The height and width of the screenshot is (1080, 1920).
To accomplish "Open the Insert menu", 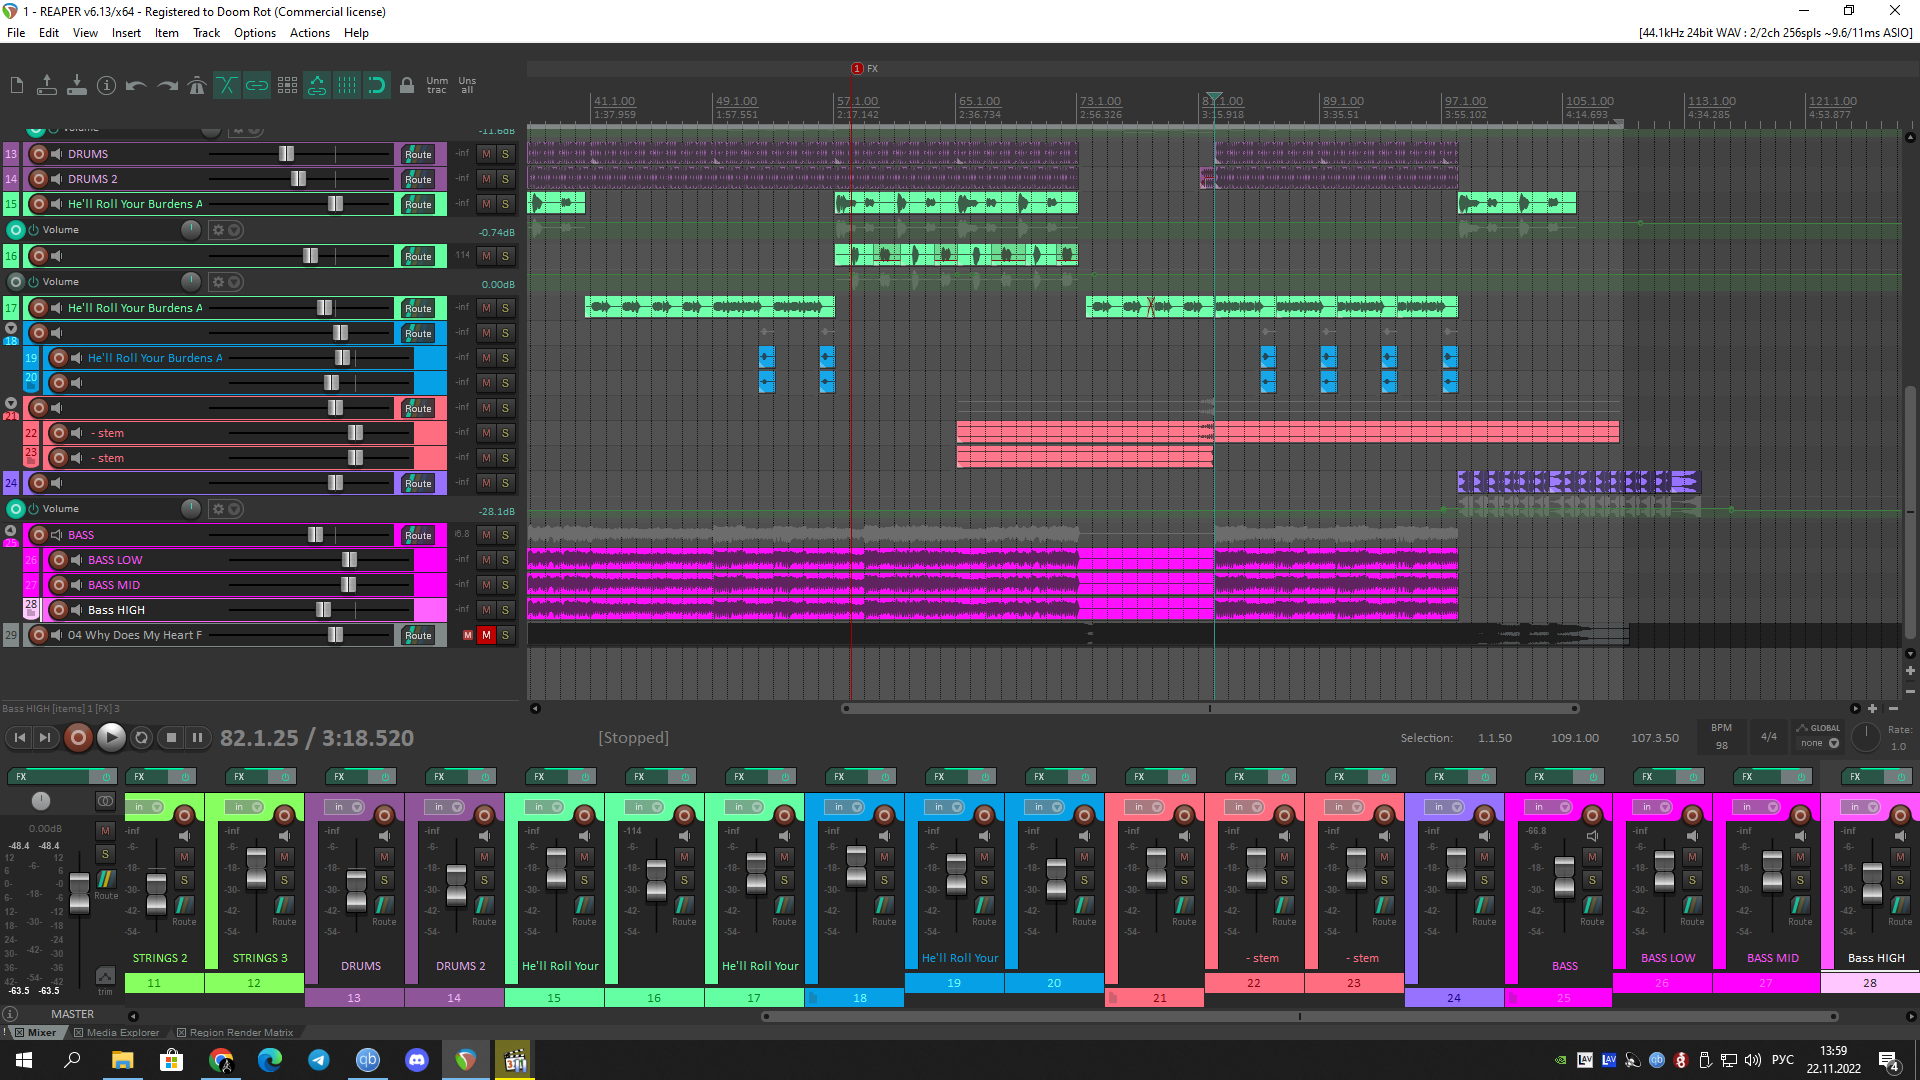I will [126, 33].
